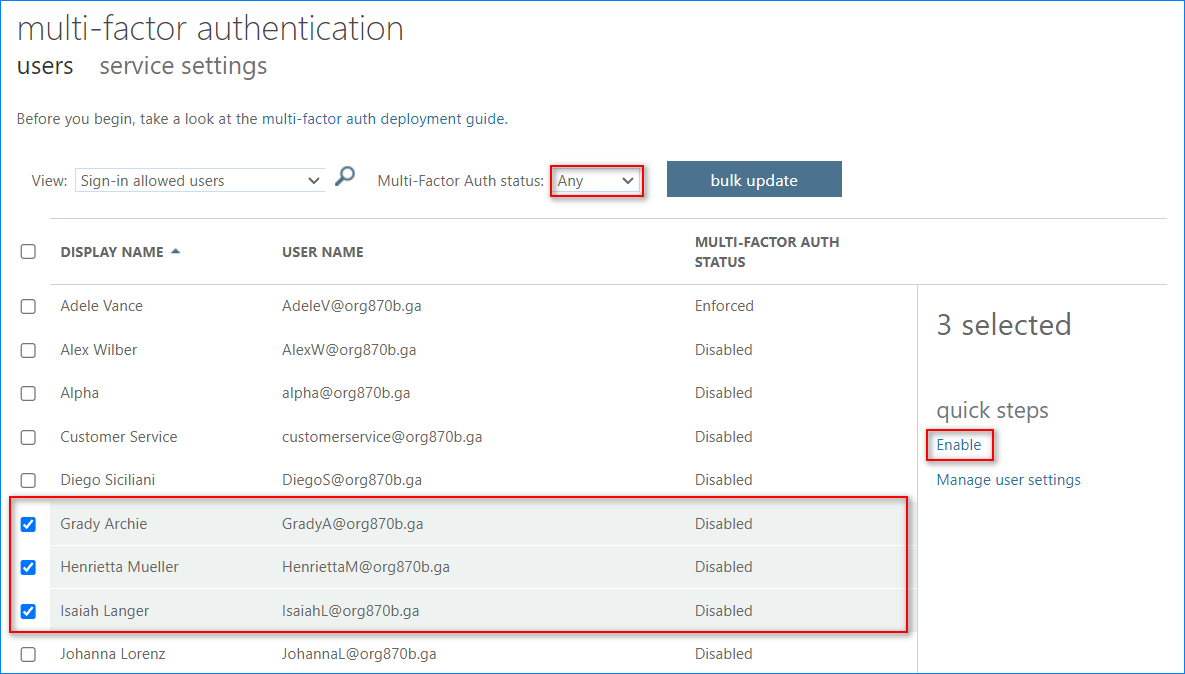The height and width of the screenshot is (674, 1185).
Task: Click customerservice@org870b.ga username
Action: (382, 437)
